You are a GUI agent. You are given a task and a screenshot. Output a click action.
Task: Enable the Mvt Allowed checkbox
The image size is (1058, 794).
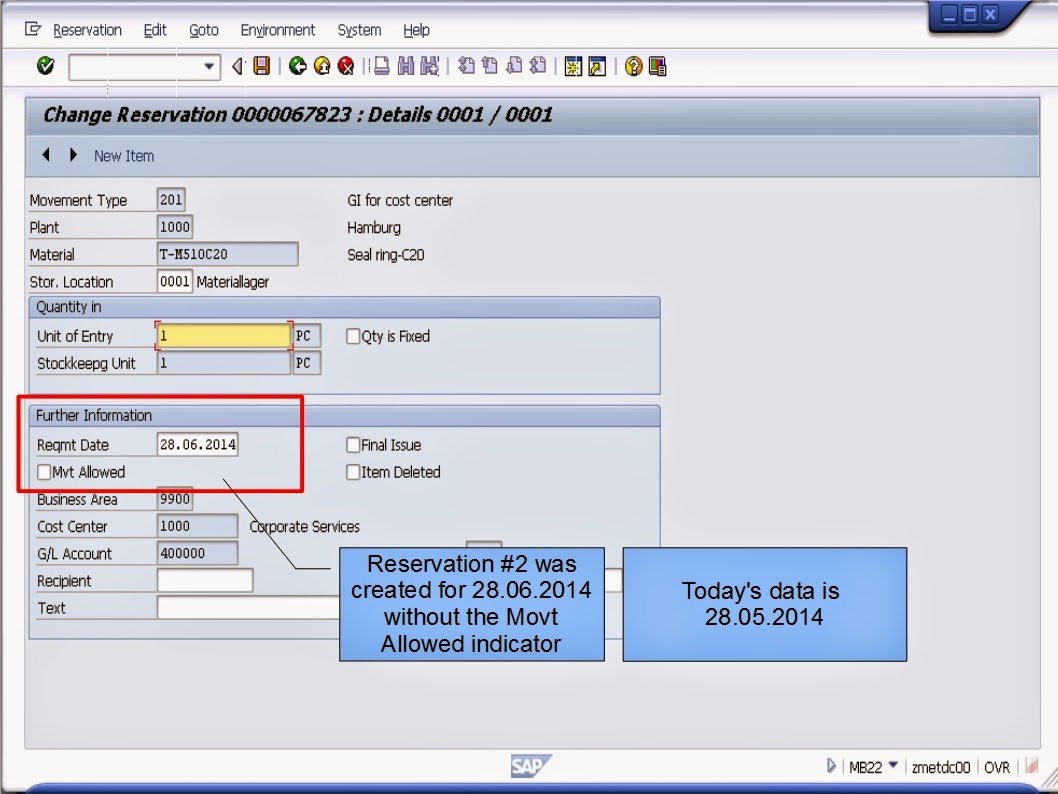43,471
